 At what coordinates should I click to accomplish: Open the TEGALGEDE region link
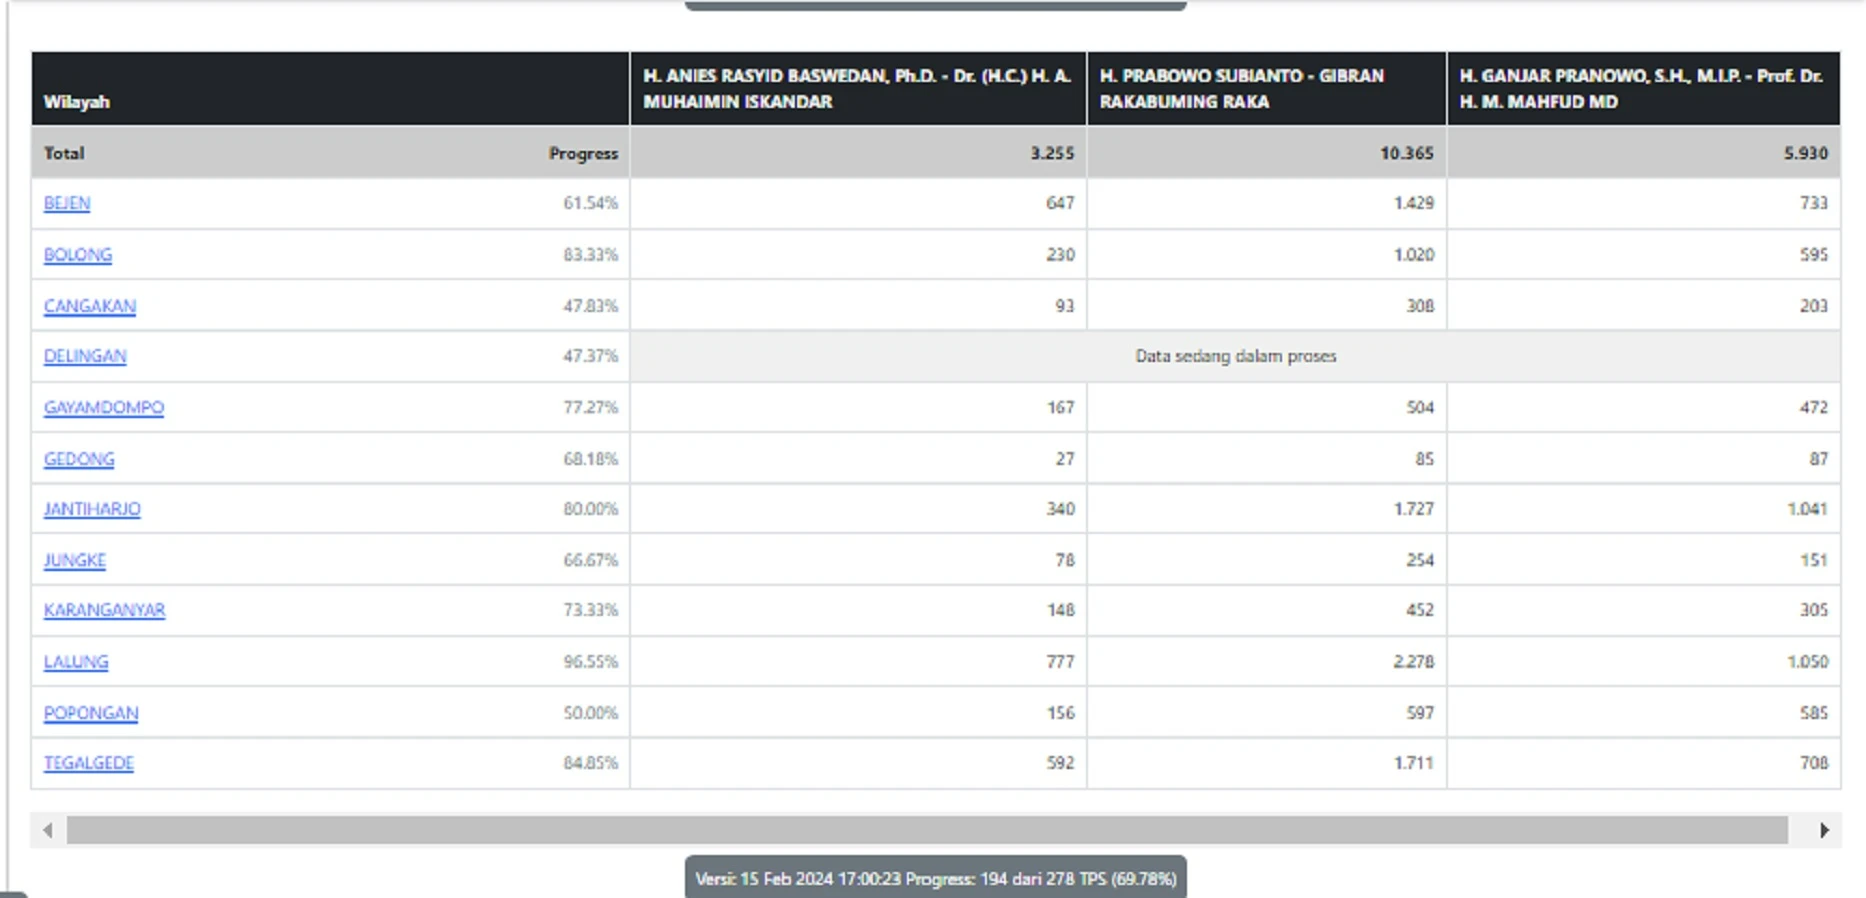click(89, 763)
